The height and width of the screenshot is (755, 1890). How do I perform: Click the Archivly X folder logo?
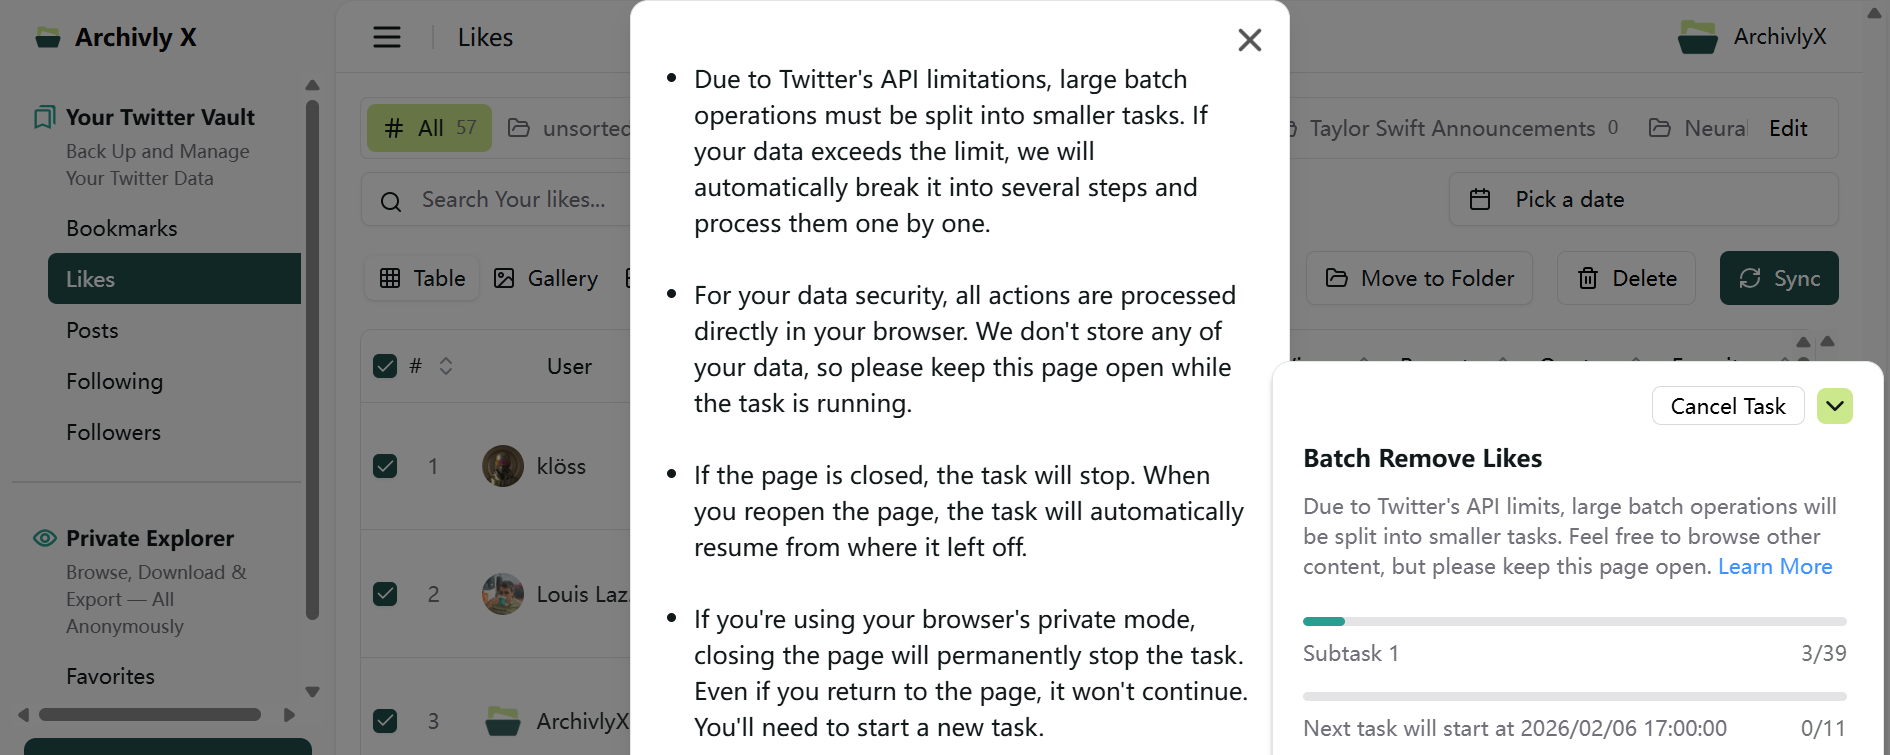coord(47,38)
